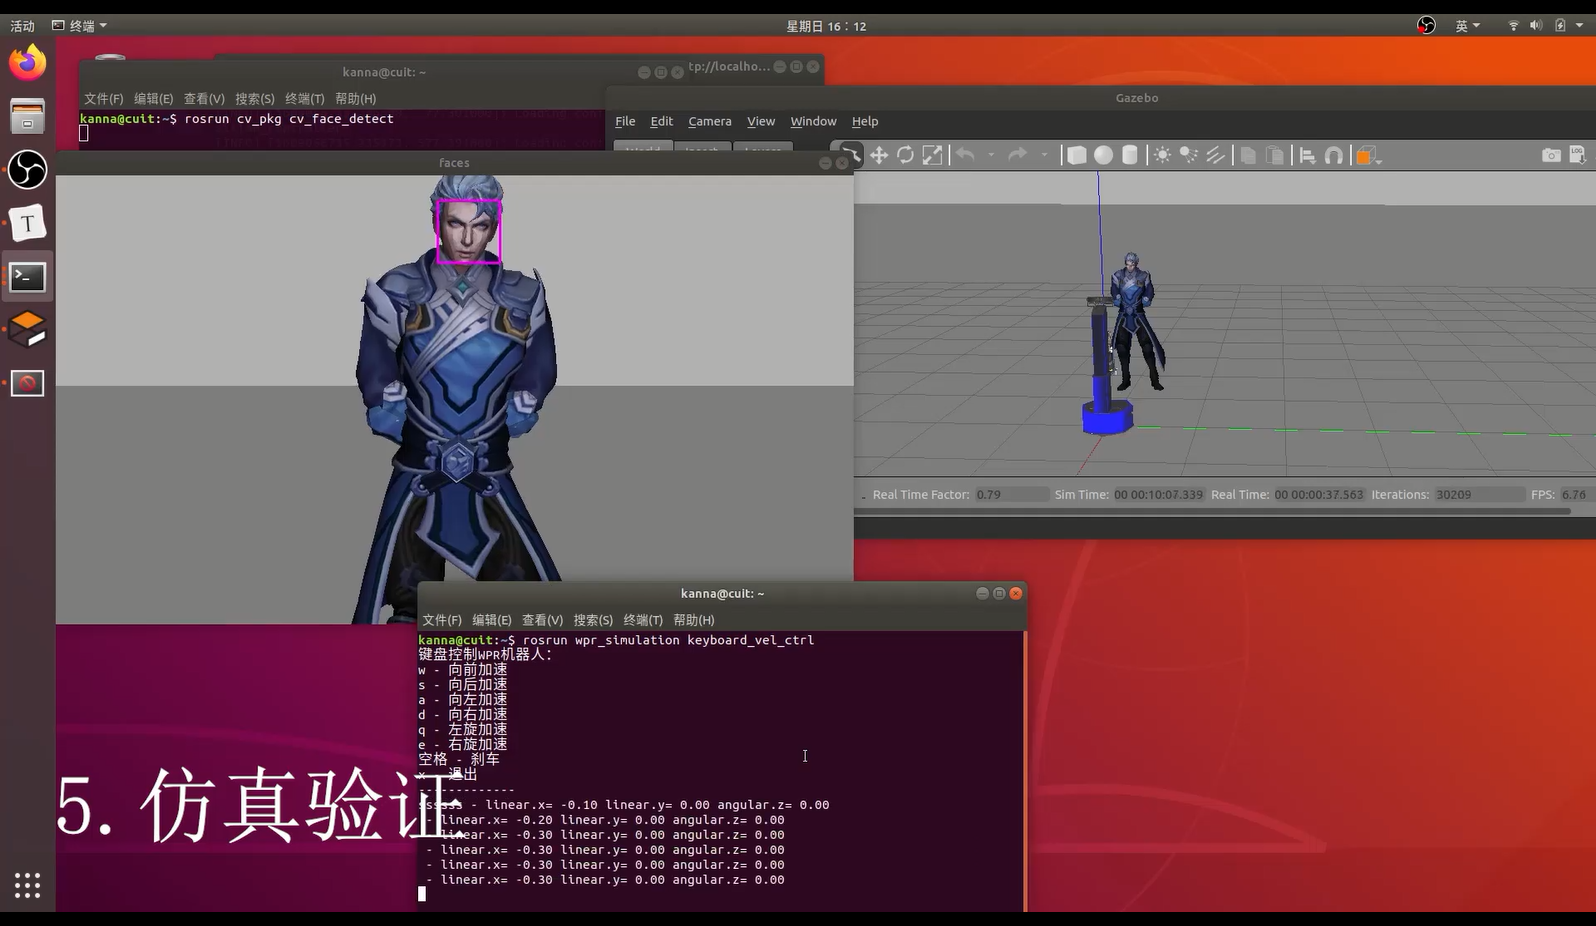The width and height of the screenshot is (1596, 926).
Task: Click the Real Time value field
Action: pyautogui.click(x=1319, y=495)
